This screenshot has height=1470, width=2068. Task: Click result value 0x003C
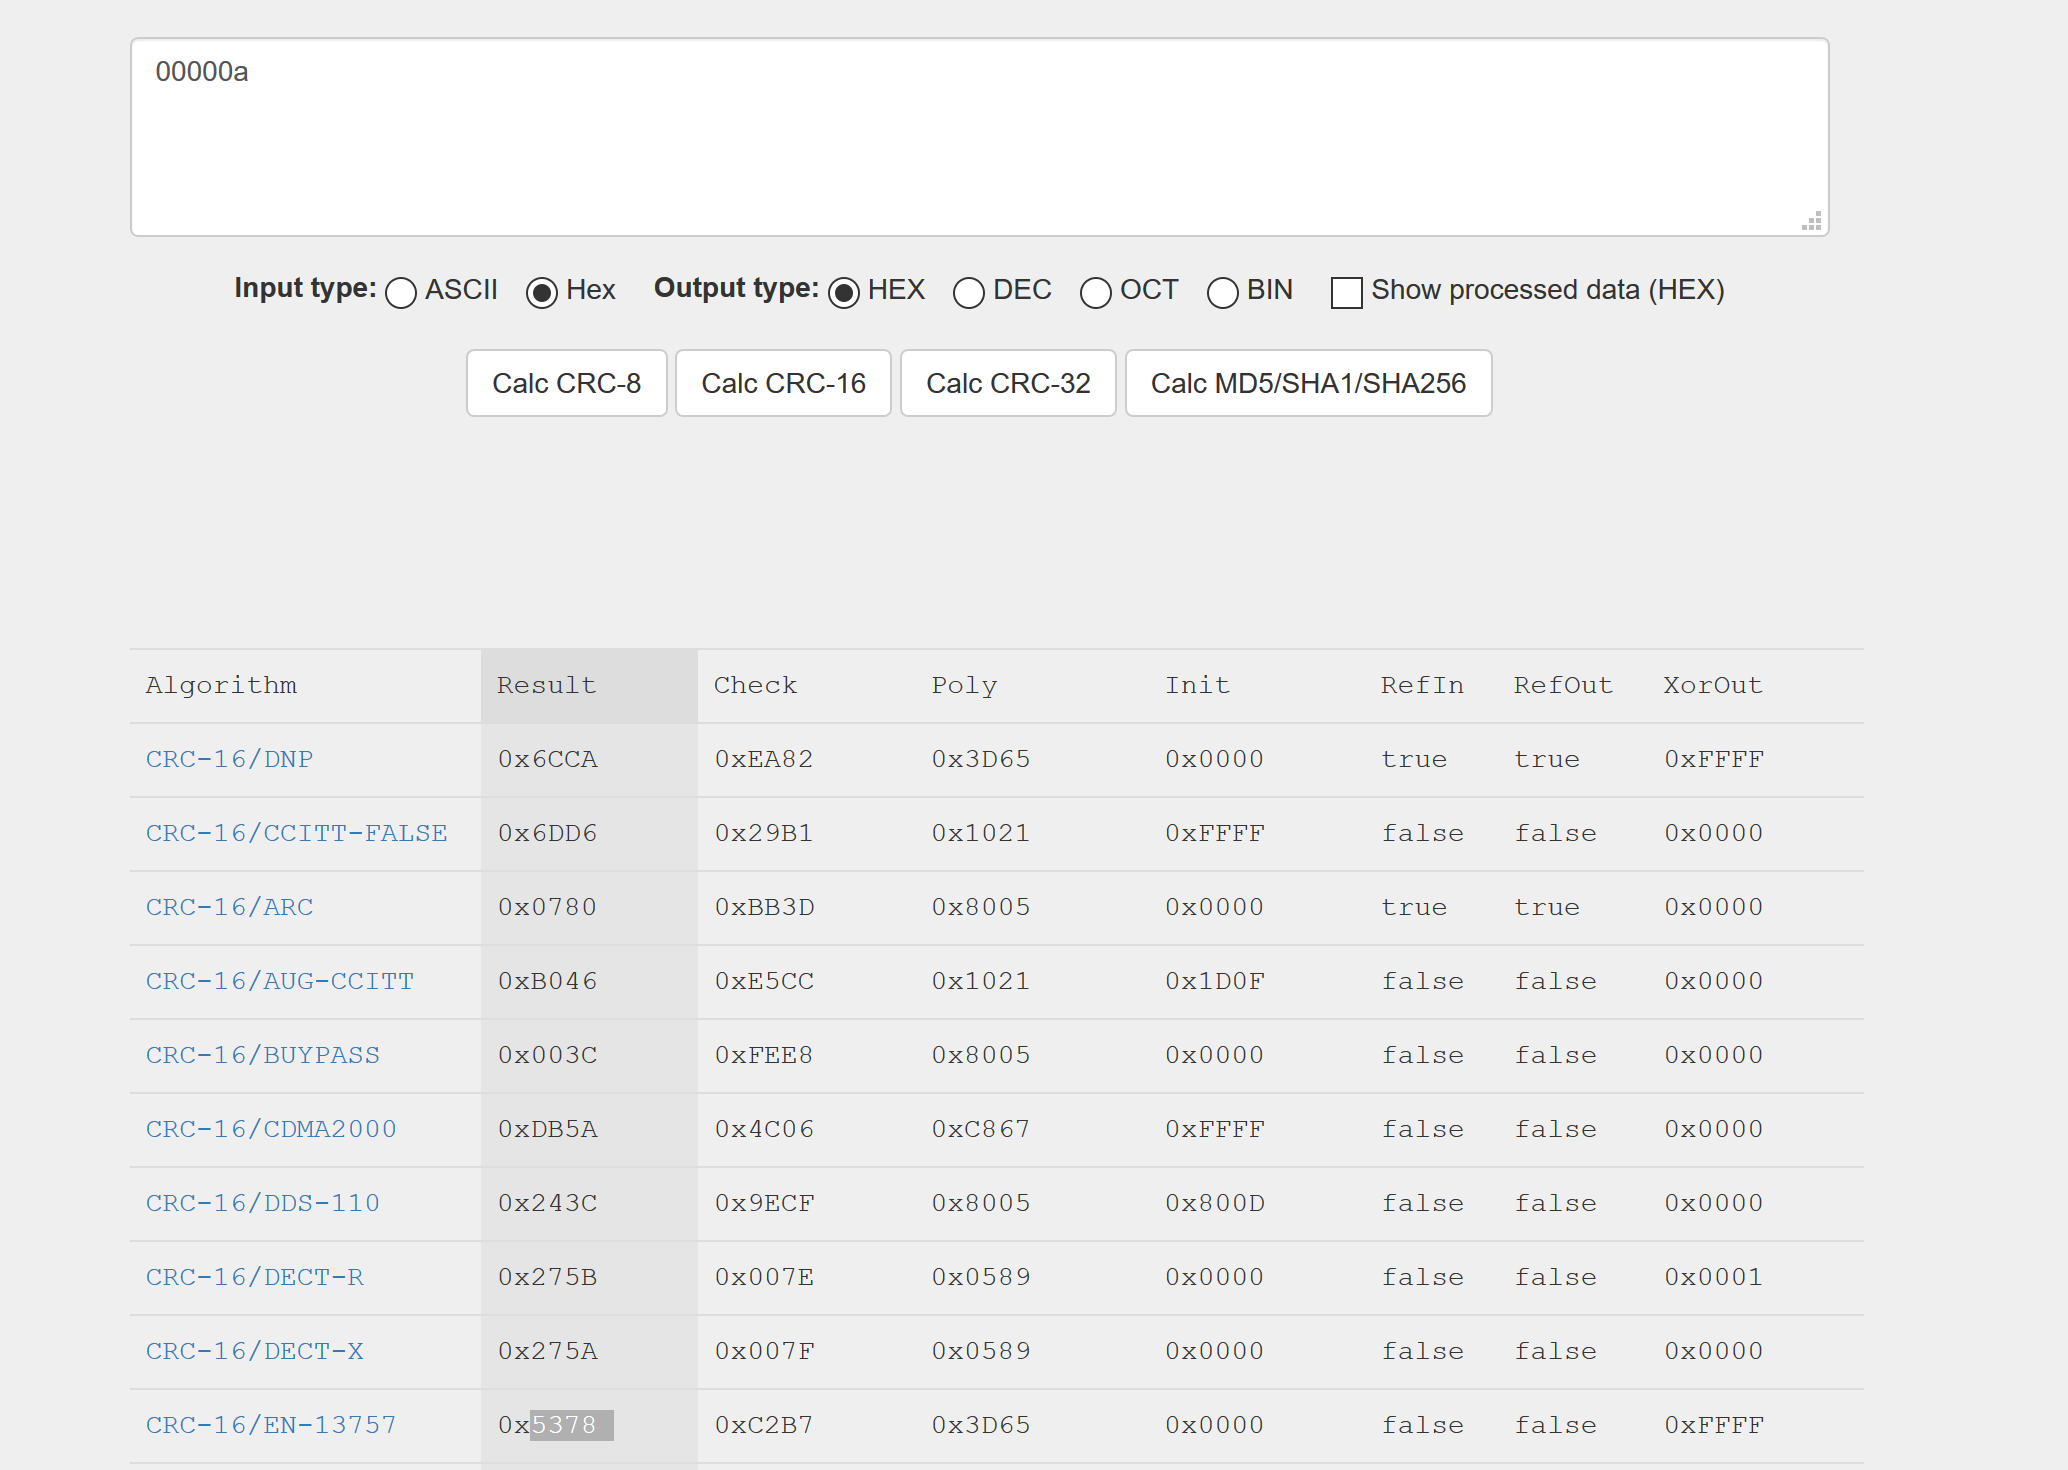(547, 1055)
